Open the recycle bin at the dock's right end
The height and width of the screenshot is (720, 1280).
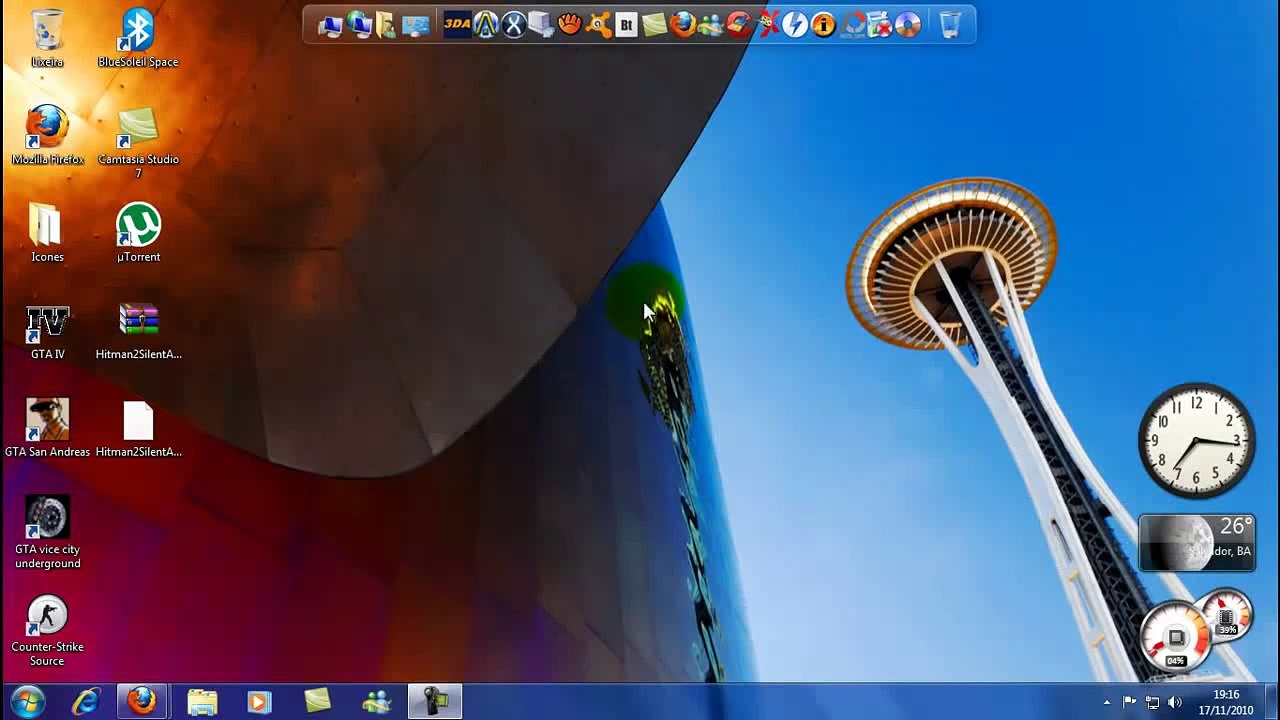pos(949,25)
